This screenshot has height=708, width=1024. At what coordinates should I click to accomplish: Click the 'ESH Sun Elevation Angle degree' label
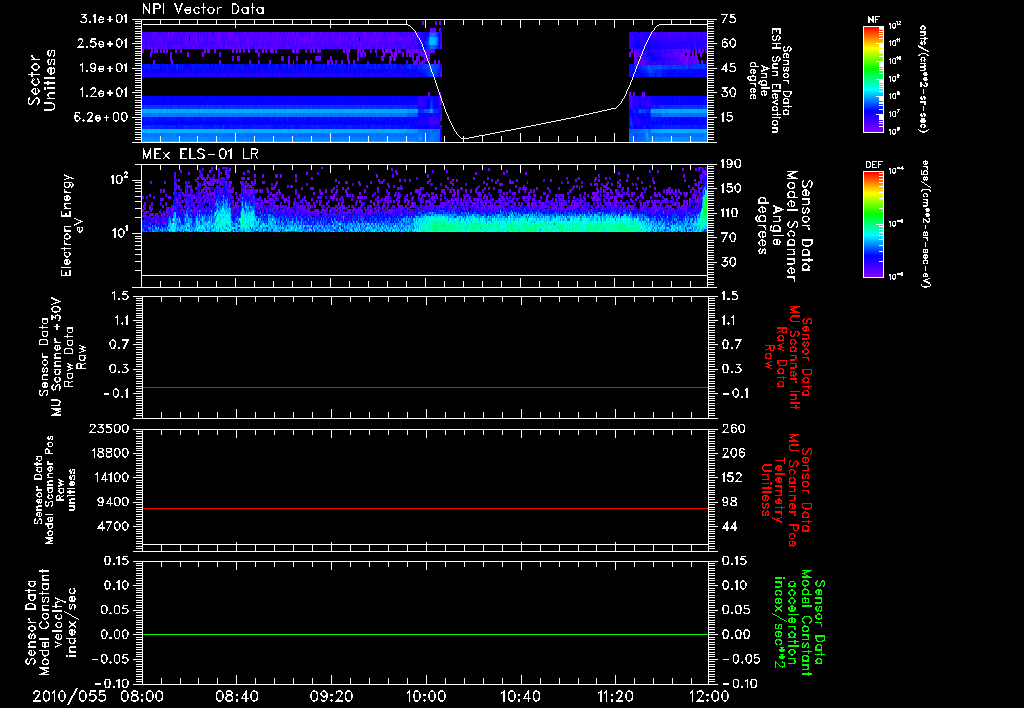coord(769,80)
